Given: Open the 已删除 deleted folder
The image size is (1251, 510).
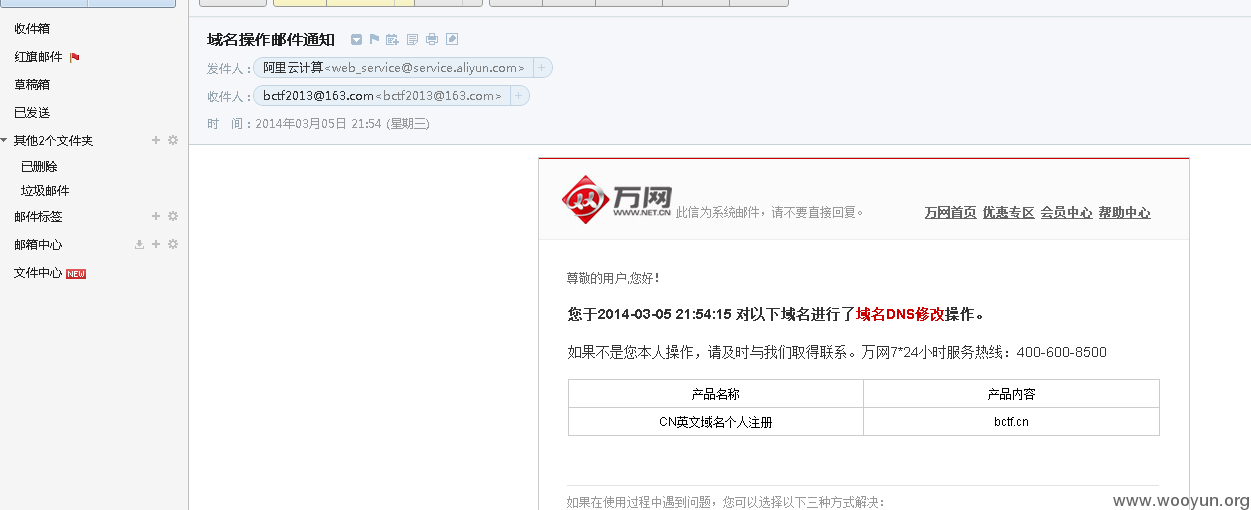Looking at the screenshot, I should point(39,167).
